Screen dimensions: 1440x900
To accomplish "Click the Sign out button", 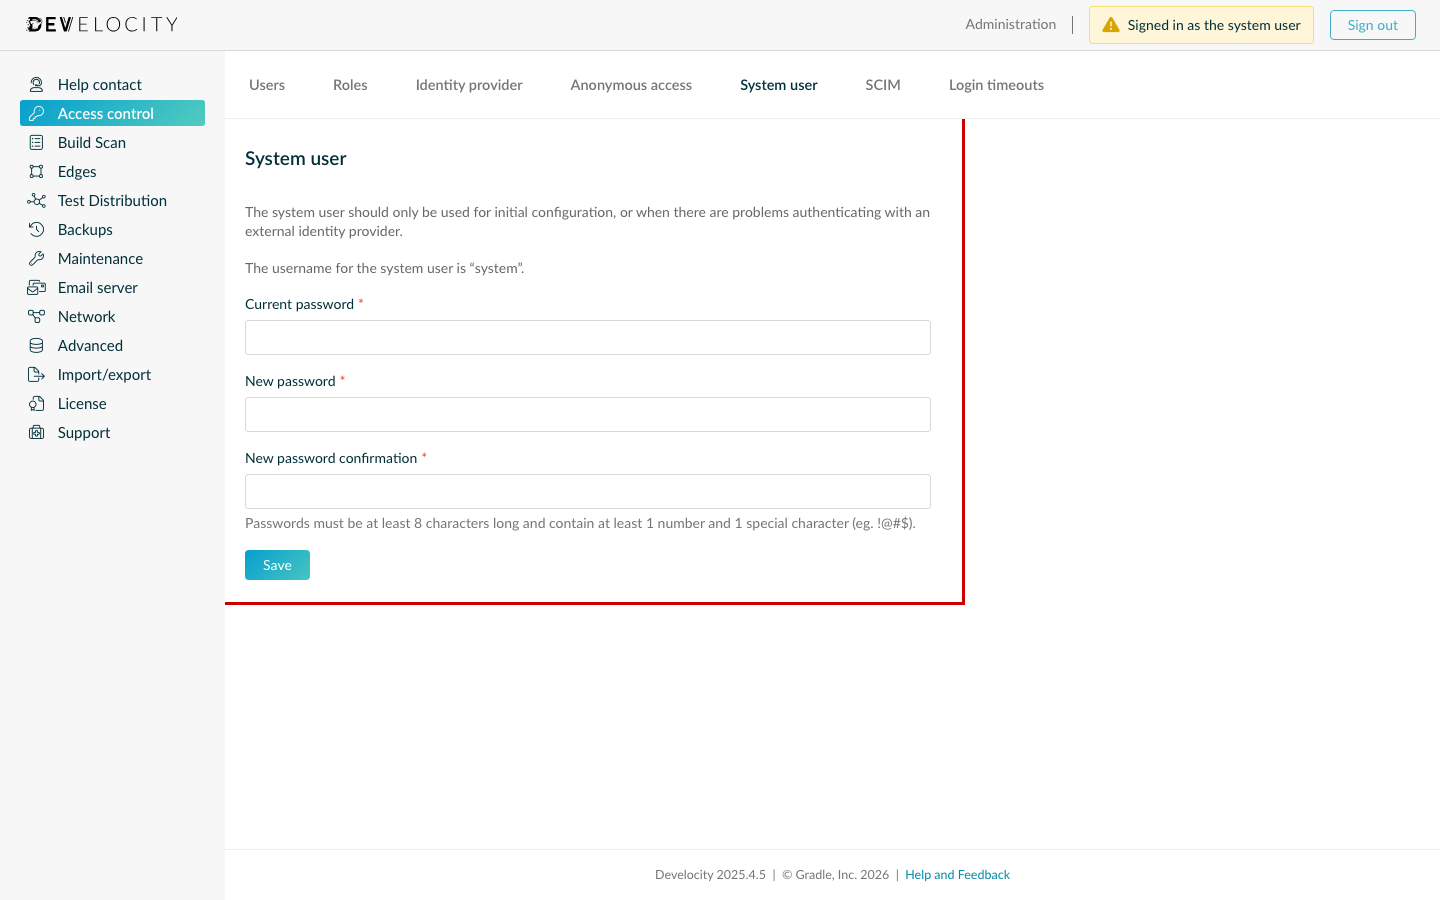I will 1372,24.
